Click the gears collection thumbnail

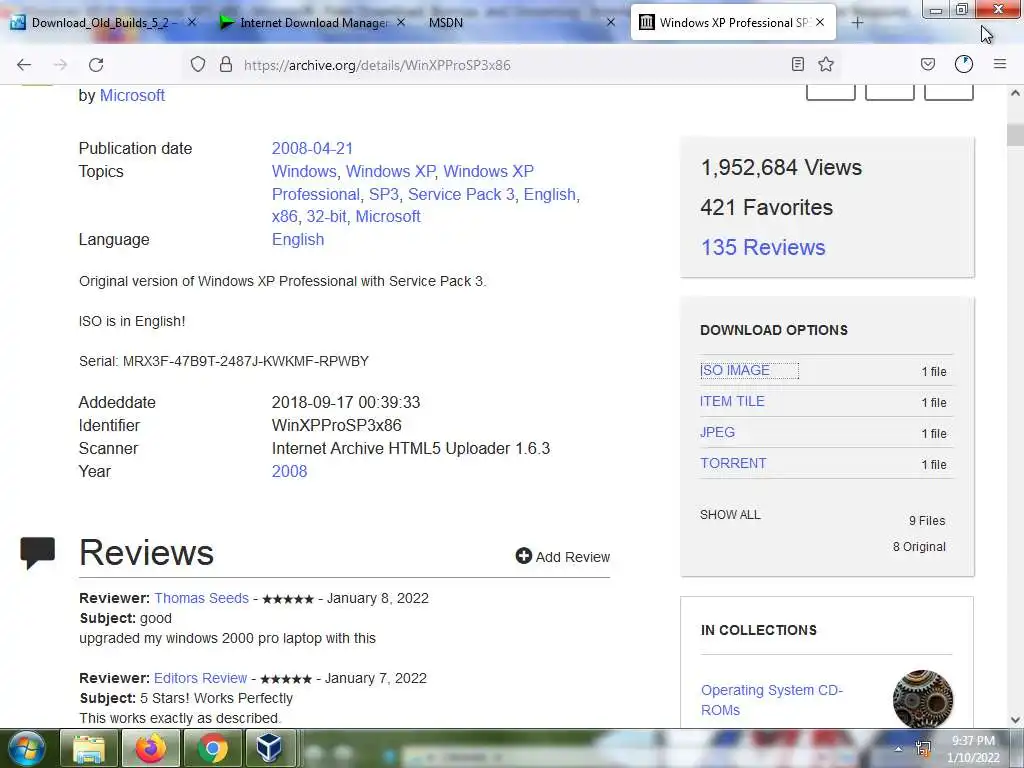(923, 699)
